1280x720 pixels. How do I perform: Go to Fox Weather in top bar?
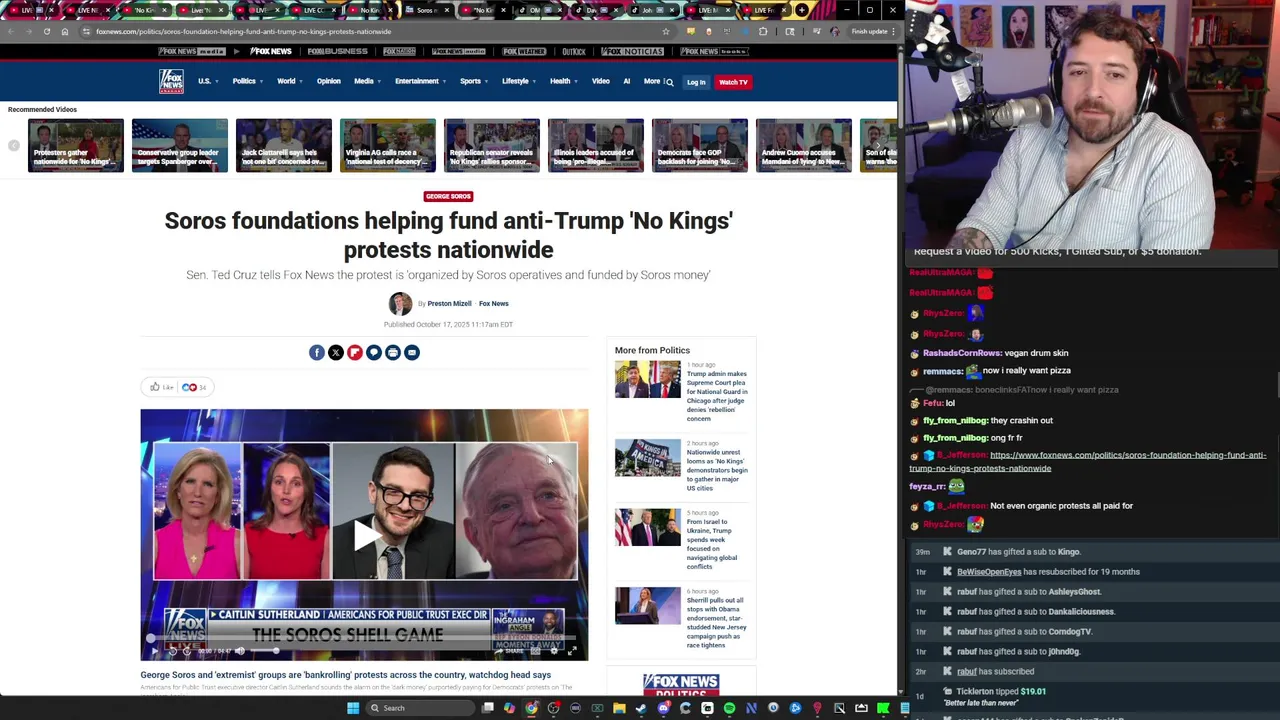coord(524,51)
